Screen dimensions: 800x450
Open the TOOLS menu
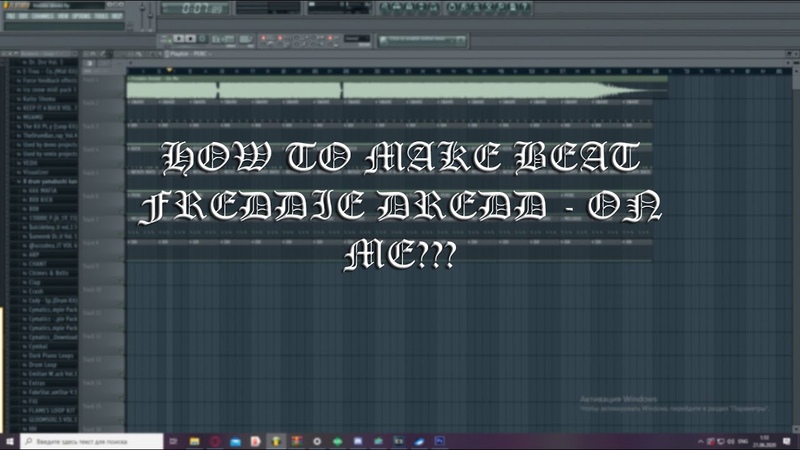(101, 16)
